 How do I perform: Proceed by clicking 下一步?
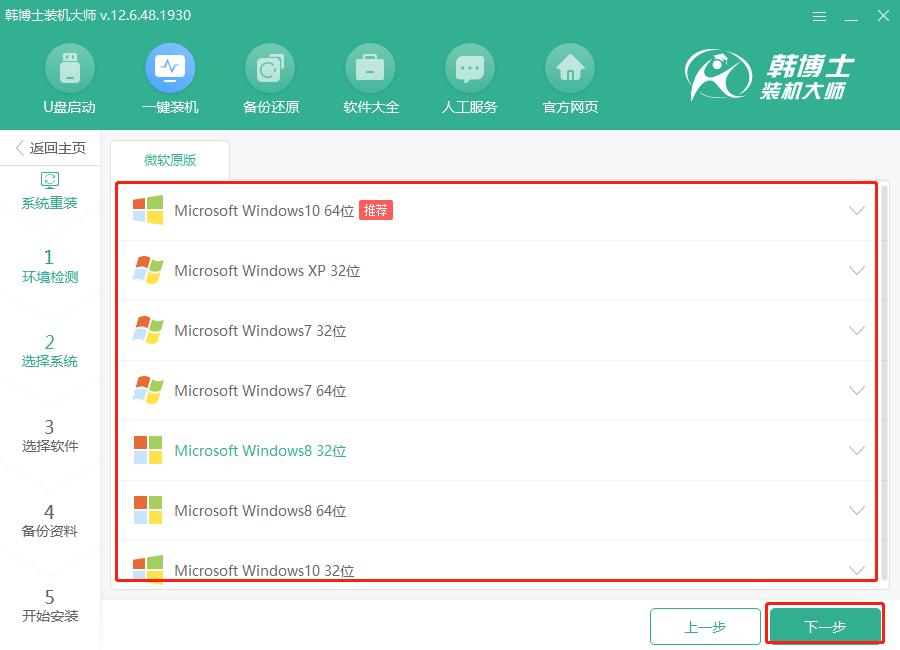[x=824, y=626]
